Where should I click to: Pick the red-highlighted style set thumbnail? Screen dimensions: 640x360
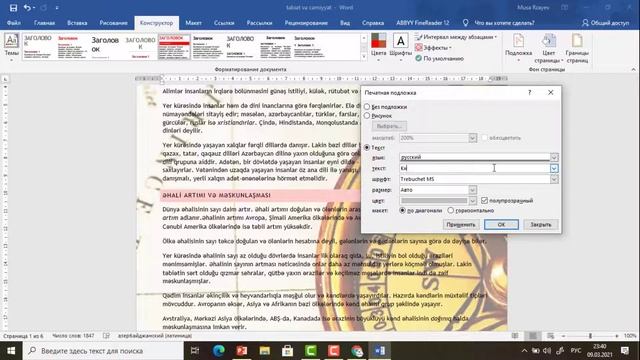point(174,47)
